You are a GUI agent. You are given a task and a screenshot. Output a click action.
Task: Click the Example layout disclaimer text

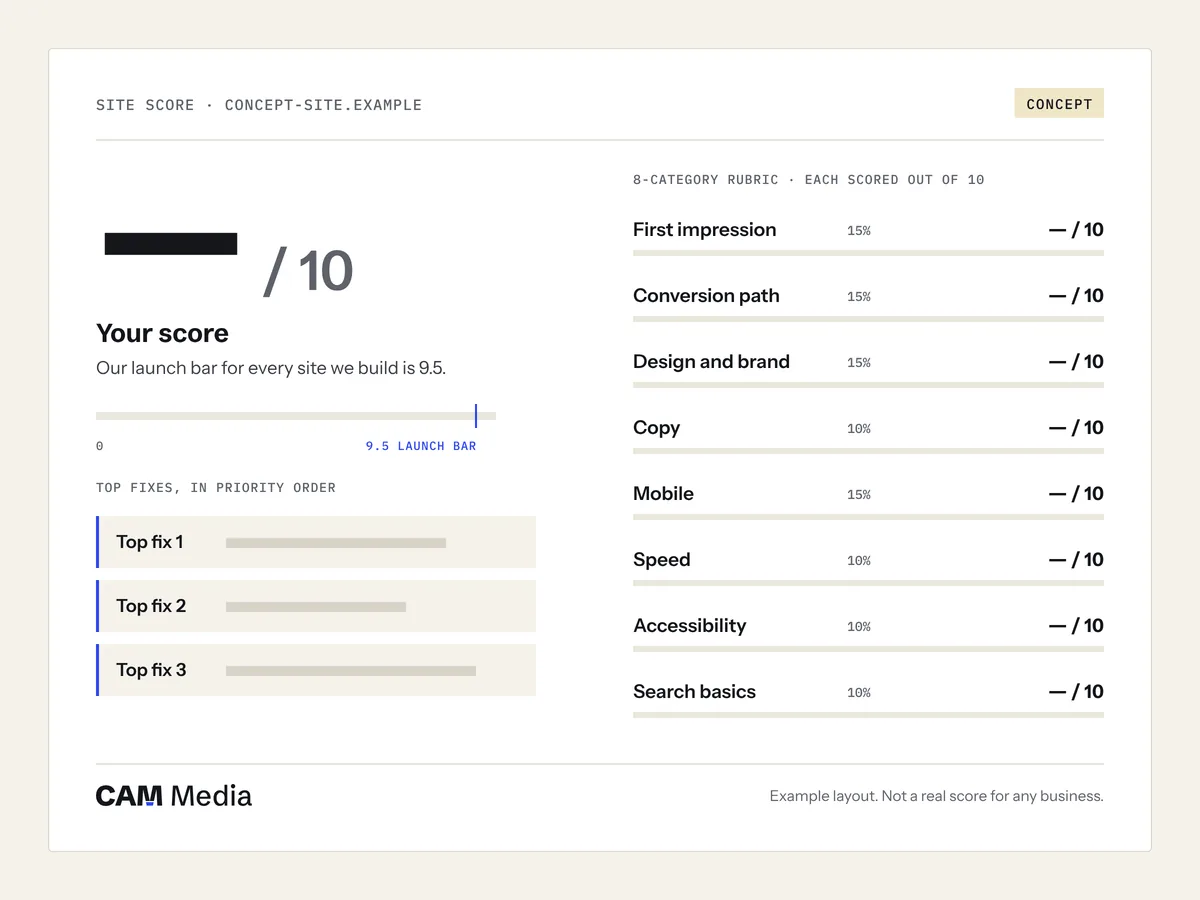936,797
